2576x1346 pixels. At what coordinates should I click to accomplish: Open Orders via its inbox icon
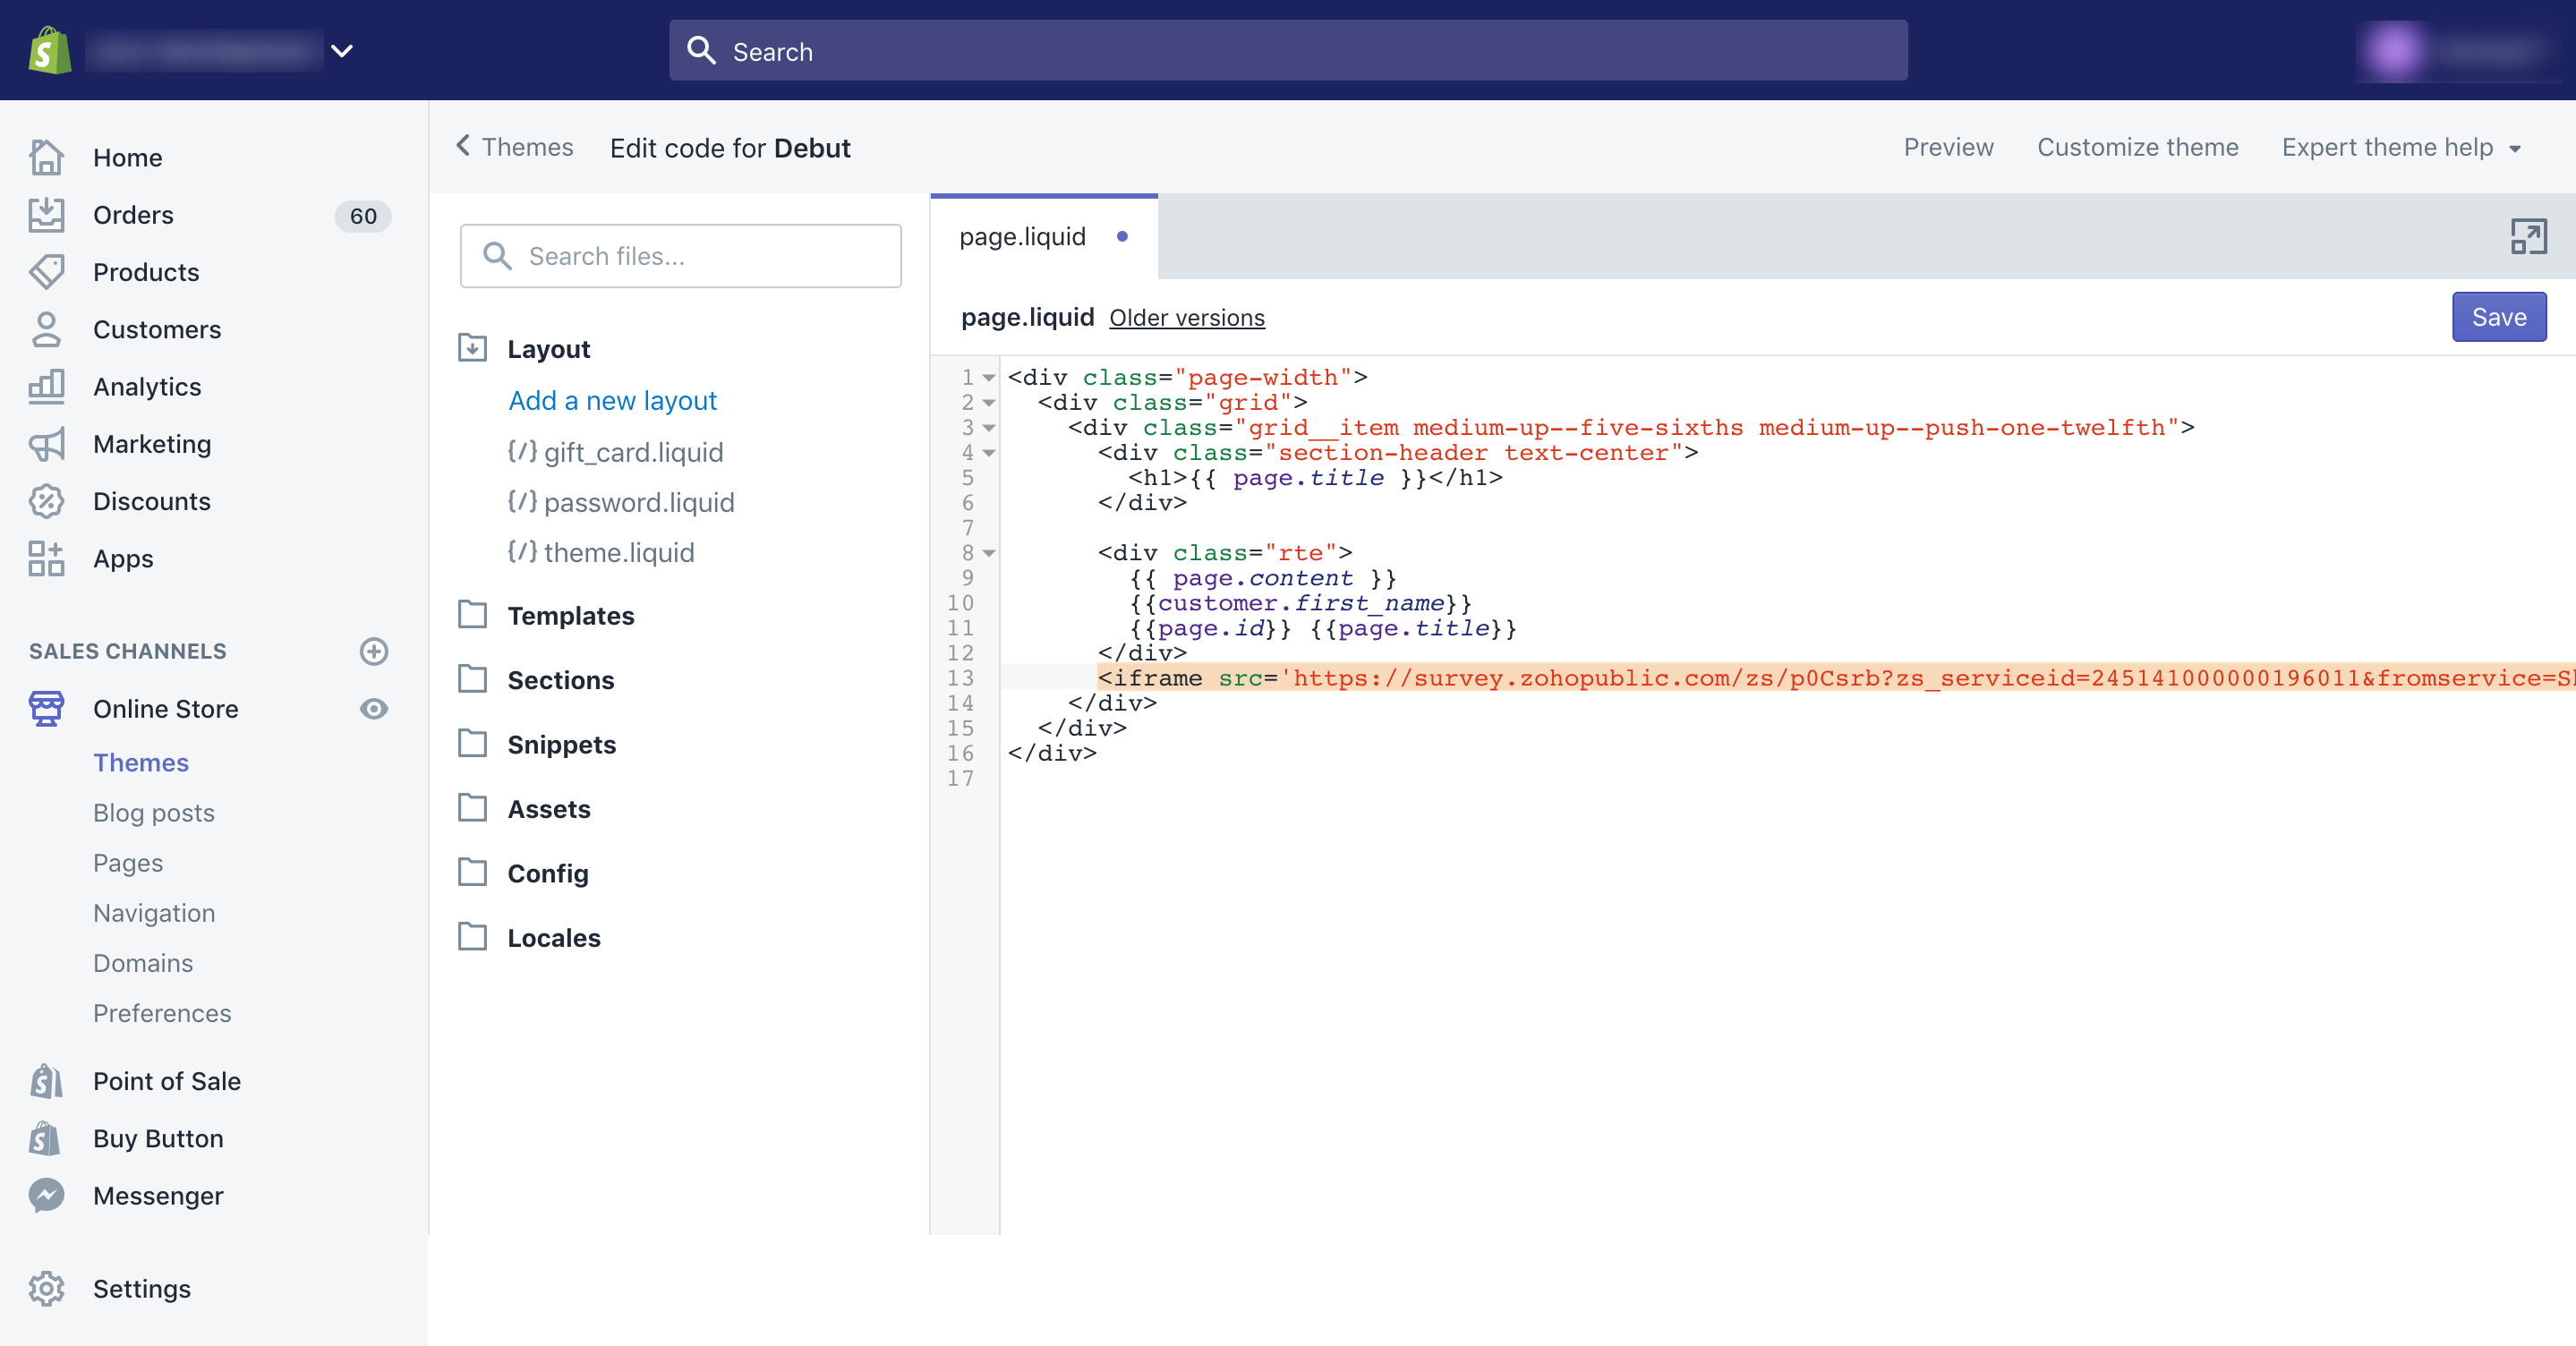pyautogui.click(x=46, y=215)
